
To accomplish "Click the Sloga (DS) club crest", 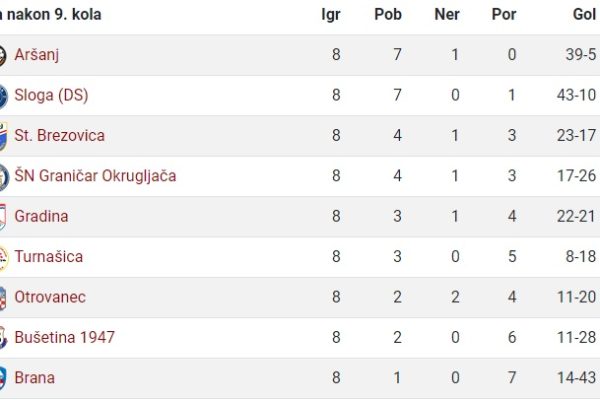I will tap(3, 96).
